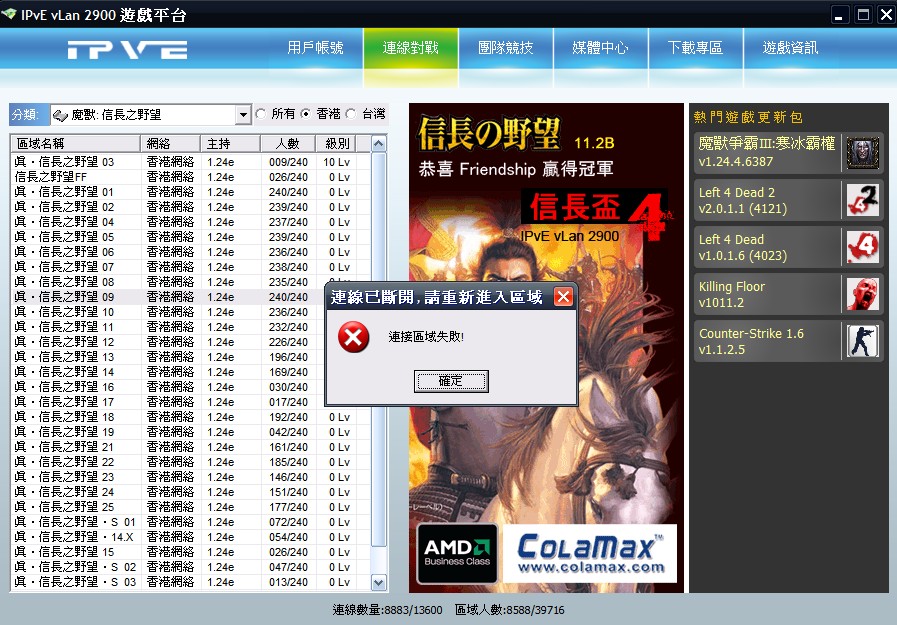Select room 真·信長之野望 06
The image size is (897, 625).
pos(191,252)
